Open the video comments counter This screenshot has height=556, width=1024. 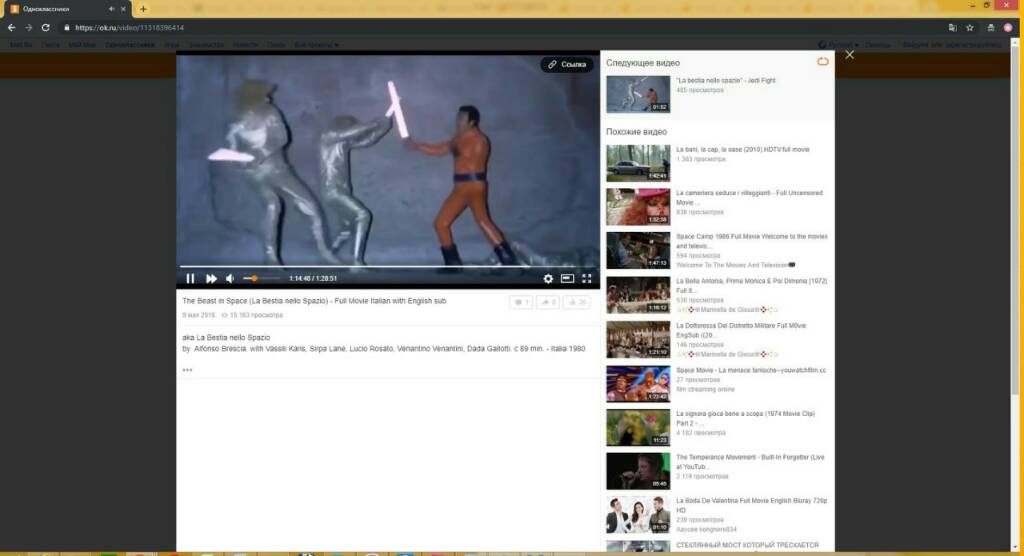[520, 302]
